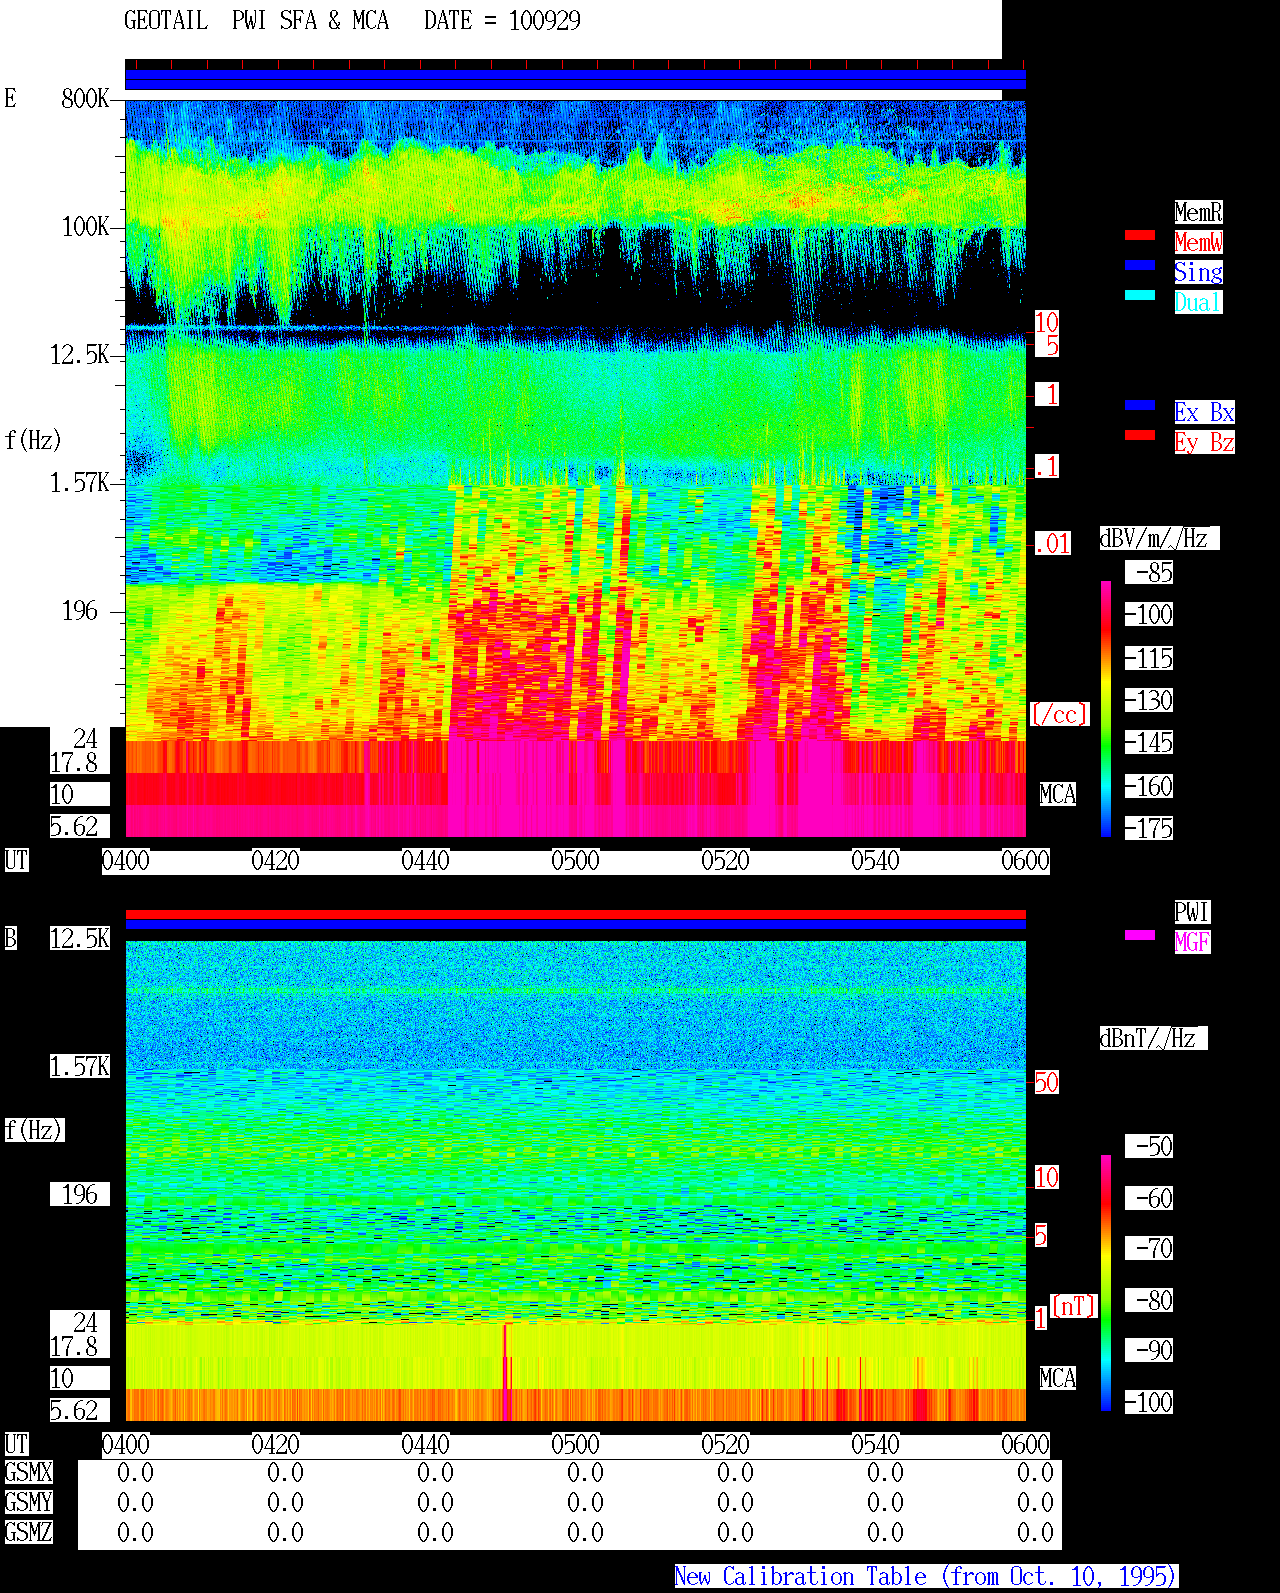Click the E panel label
The image size is (1280, 1593).
11,98
